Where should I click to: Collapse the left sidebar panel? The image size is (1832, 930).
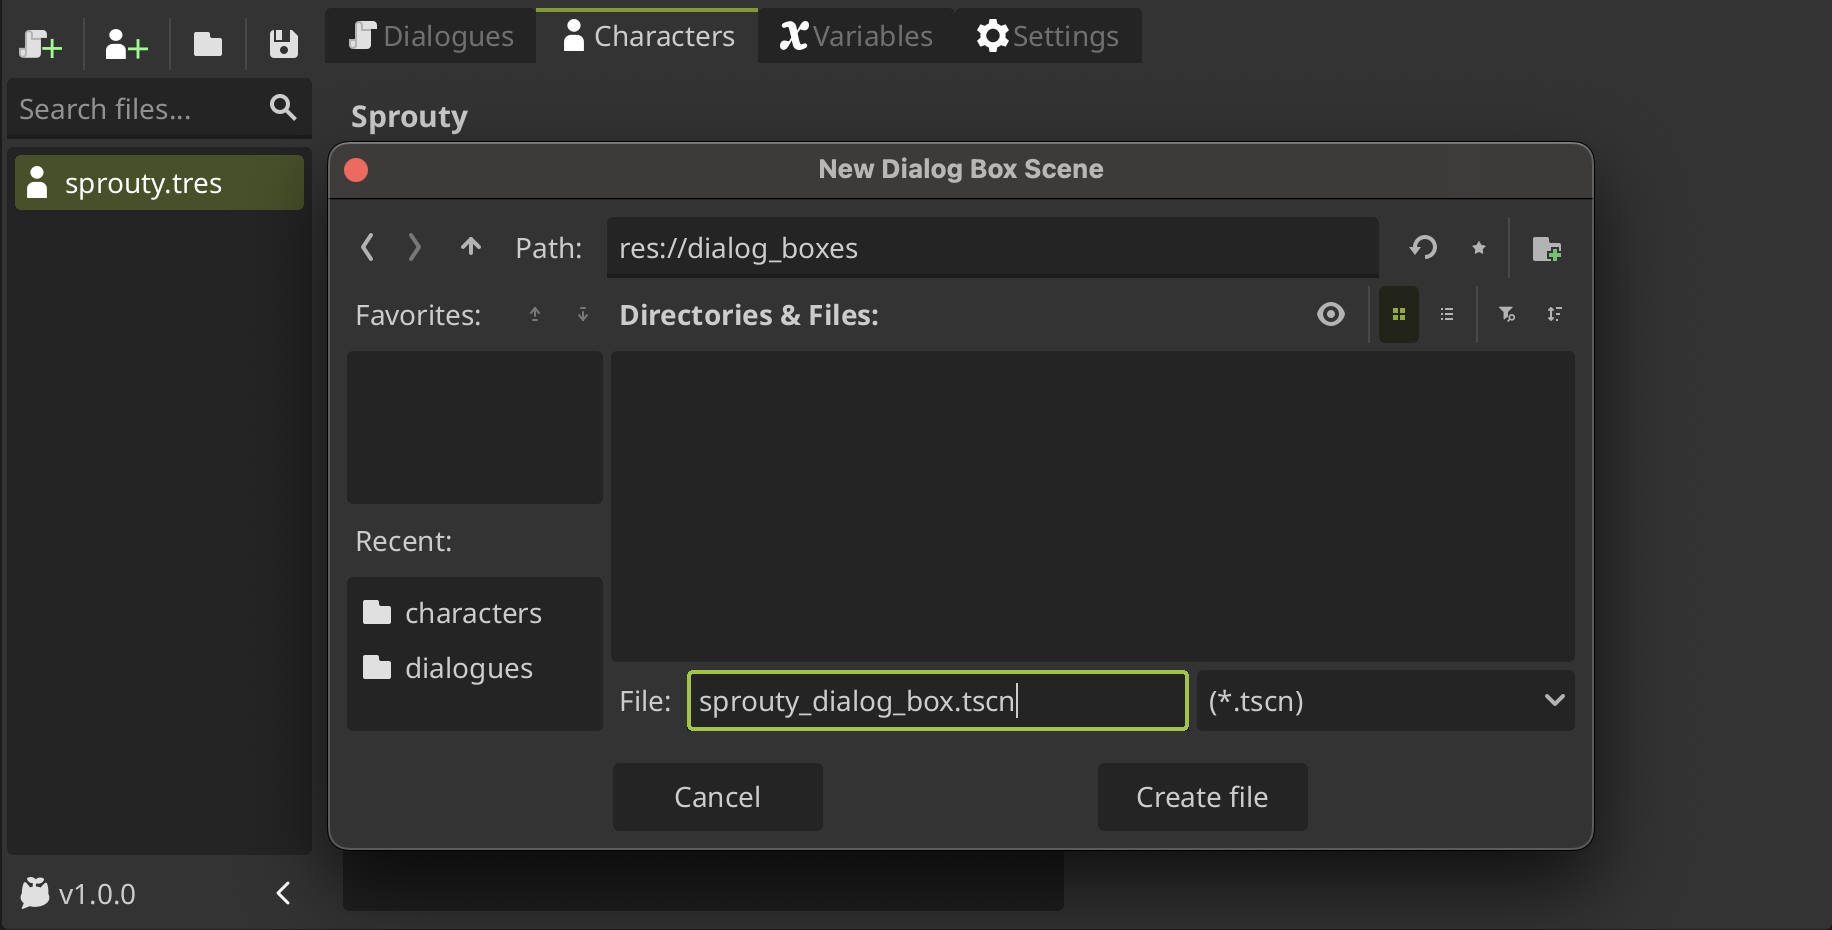(283, 893)
